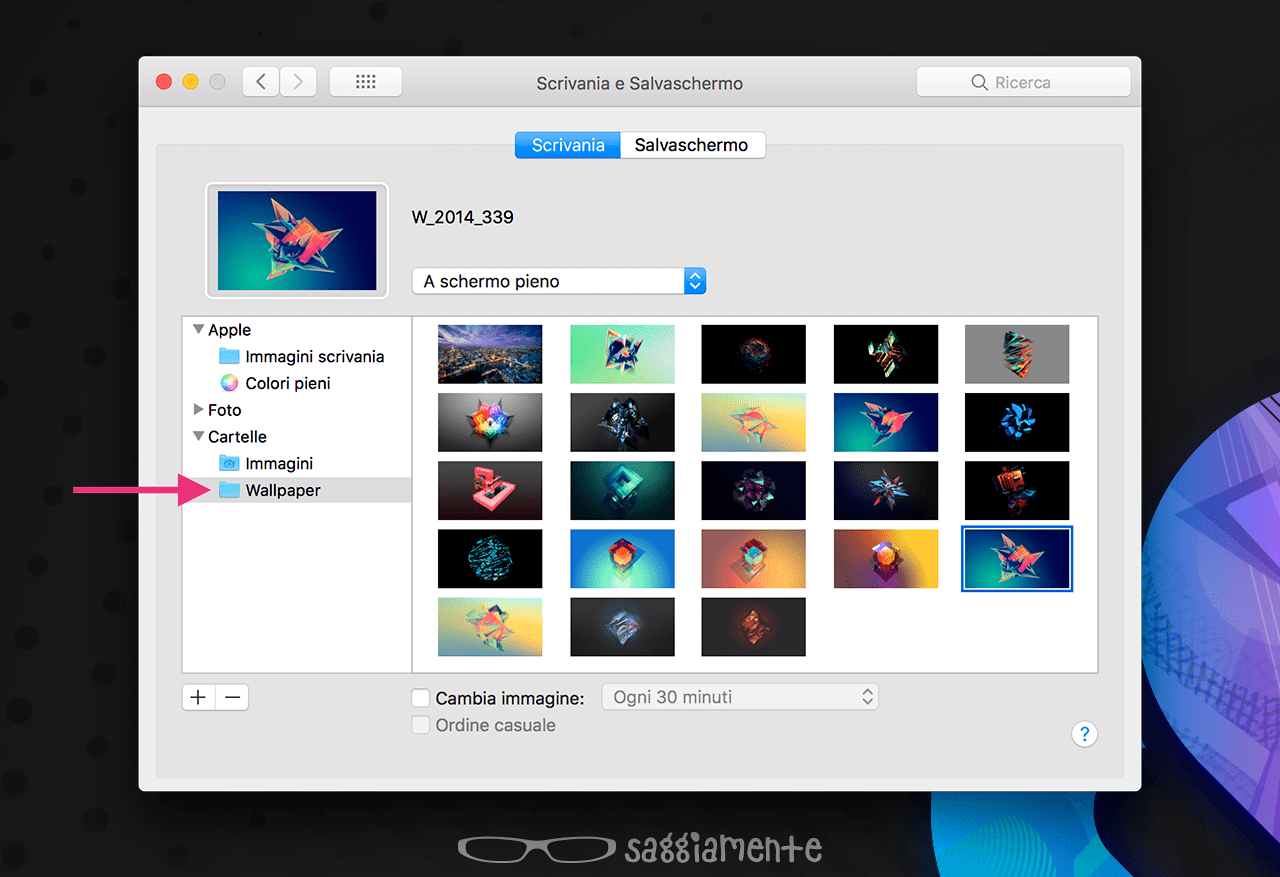Choose the aerial city skyline wallpaper
The width and height of the screenshot is (1280, 877).
[x=490, y=354]
